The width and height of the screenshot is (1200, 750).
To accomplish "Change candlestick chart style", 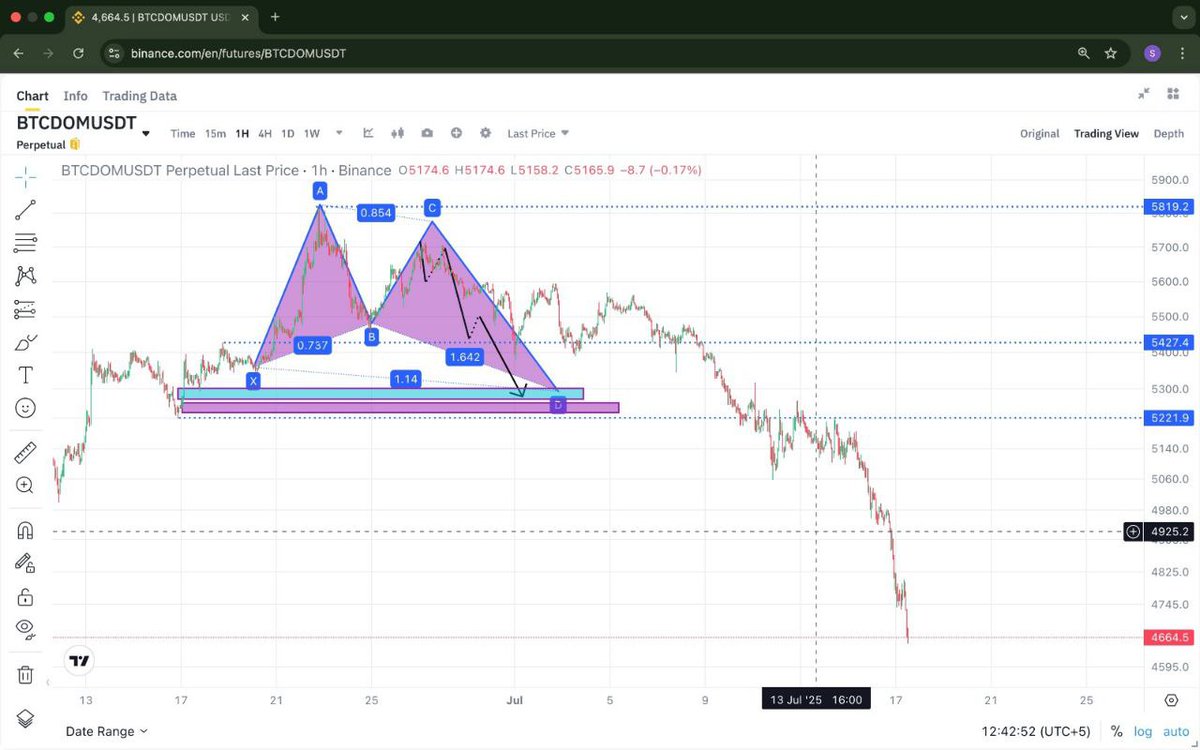I will pyautogui.click(x=398, y=133).
